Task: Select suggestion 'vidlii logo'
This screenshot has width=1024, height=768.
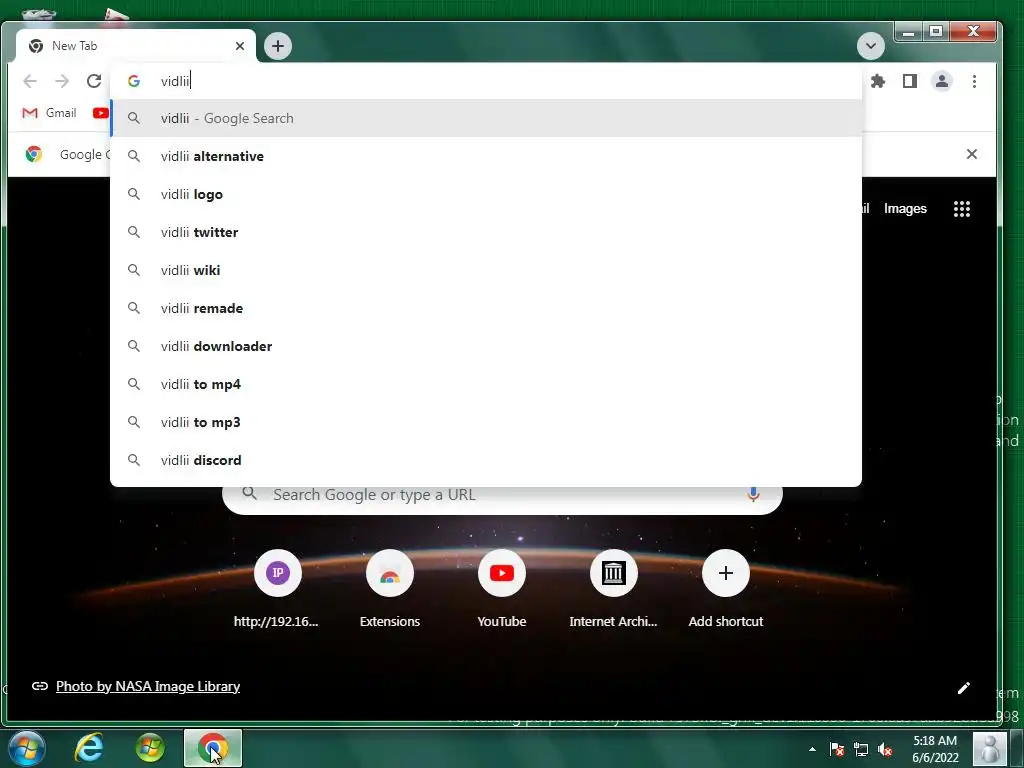Action: tap(486, 194)
